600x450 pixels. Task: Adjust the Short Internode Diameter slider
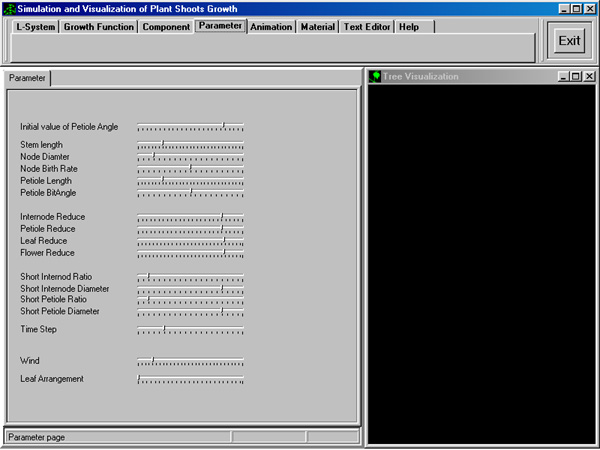point(190,289)
